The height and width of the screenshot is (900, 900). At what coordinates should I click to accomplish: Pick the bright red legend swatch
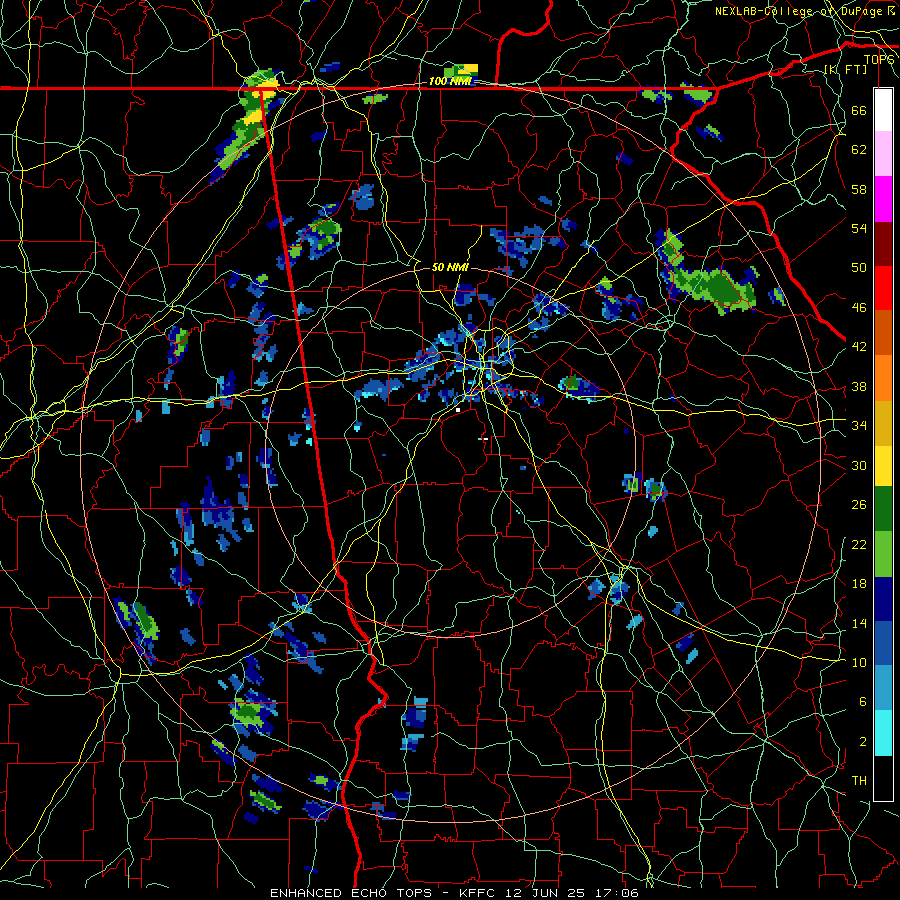click(883, 288)
